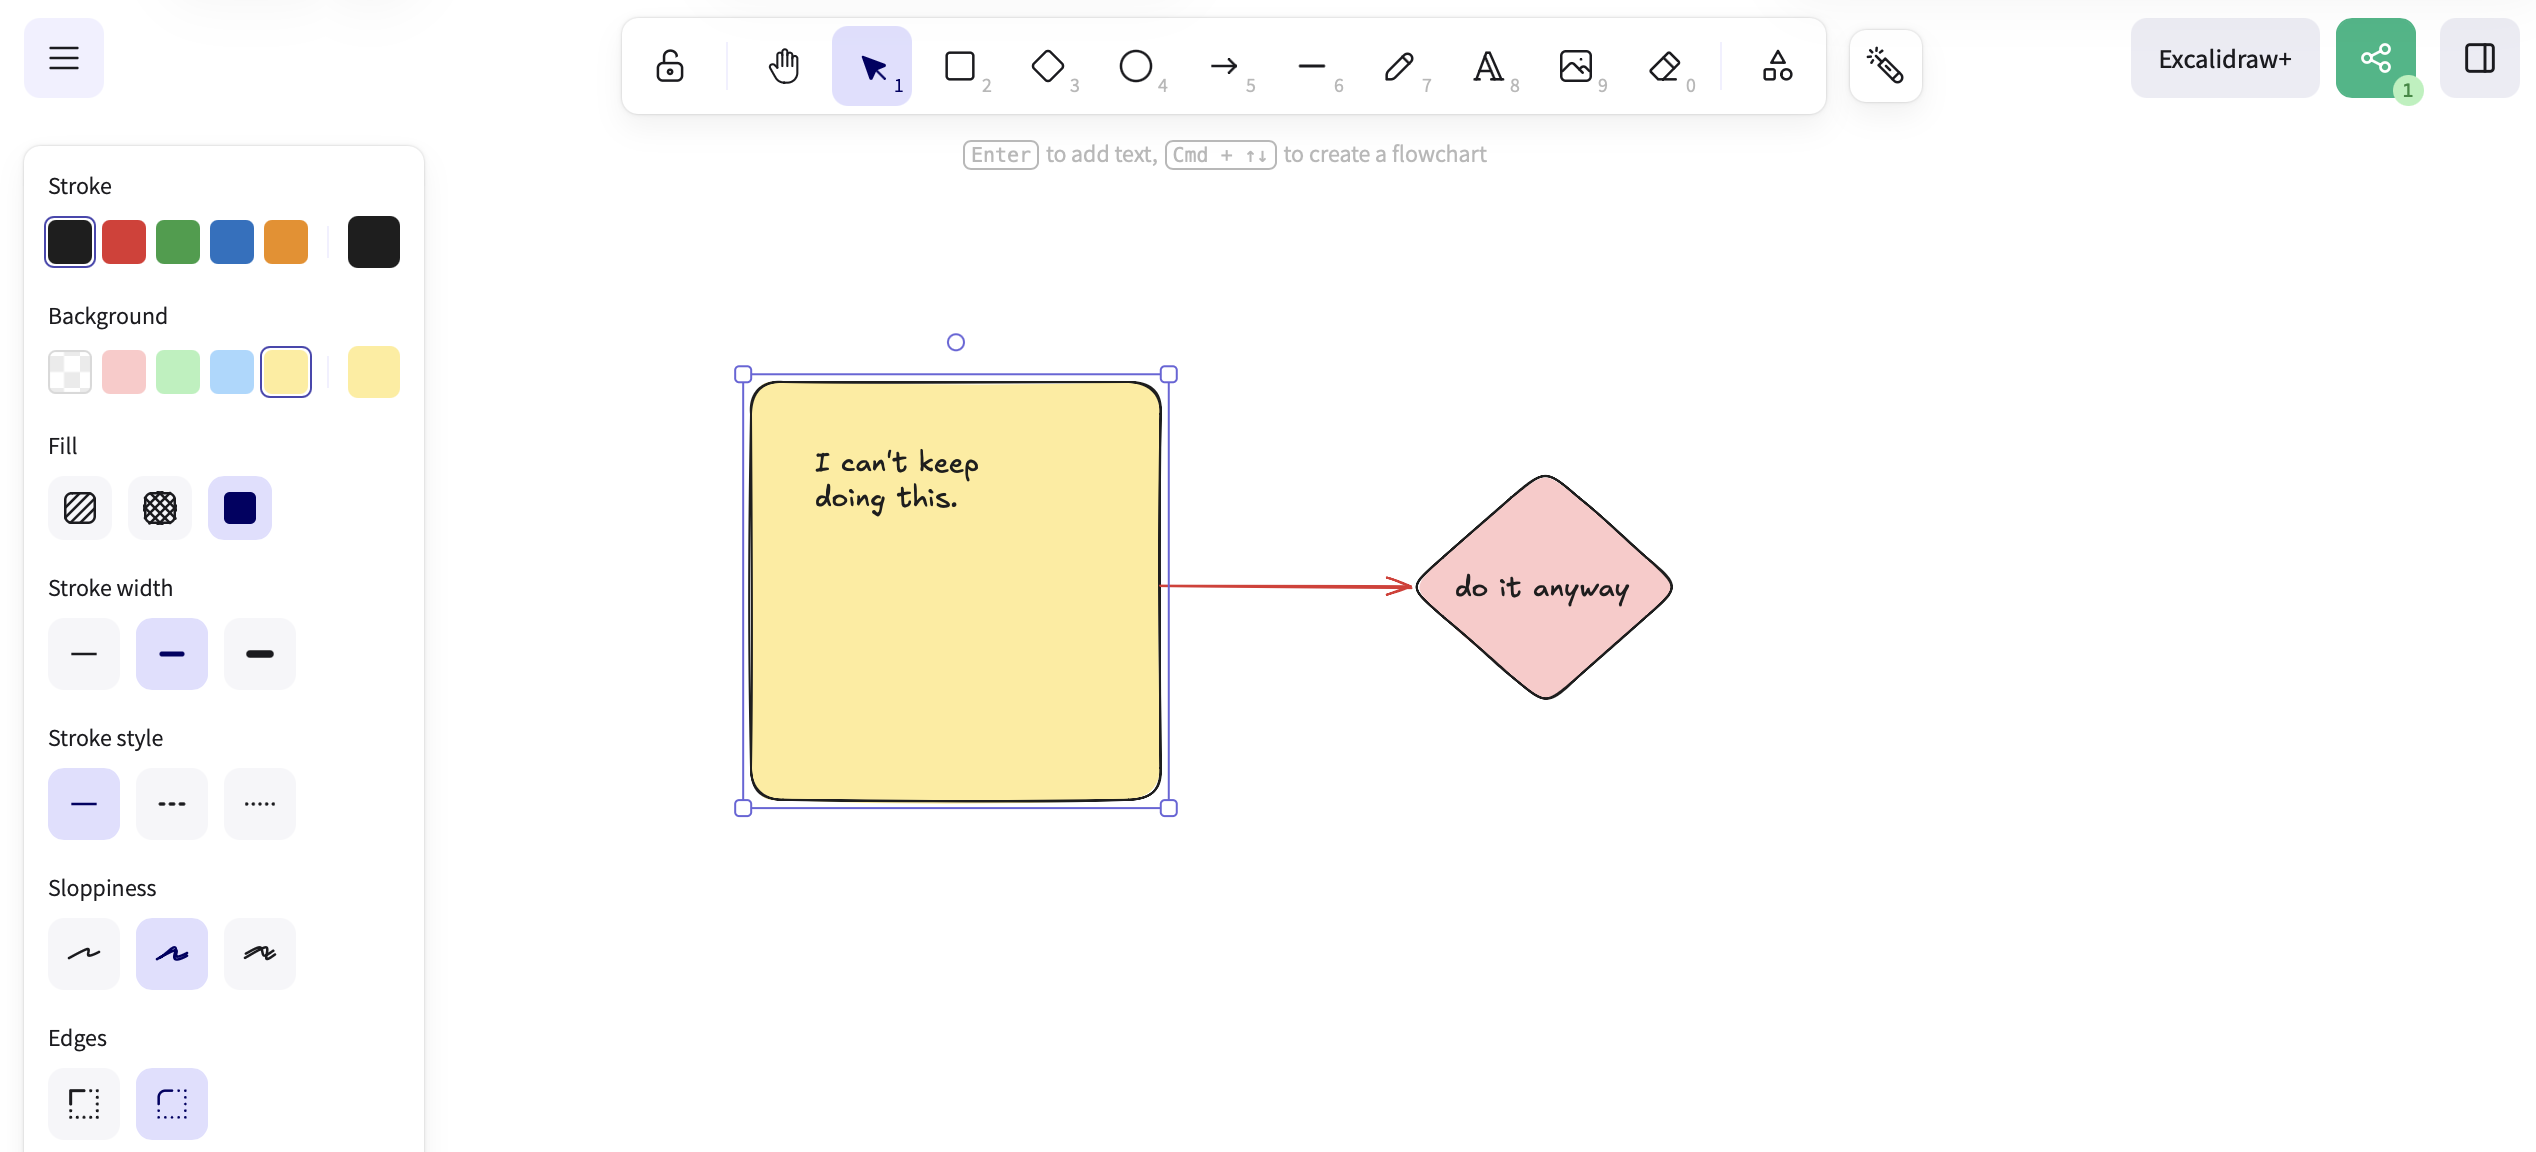Viewport: 2536px width, 1152px height.
Task: Set sloppiness to artist
Action: tap(172, 954)
